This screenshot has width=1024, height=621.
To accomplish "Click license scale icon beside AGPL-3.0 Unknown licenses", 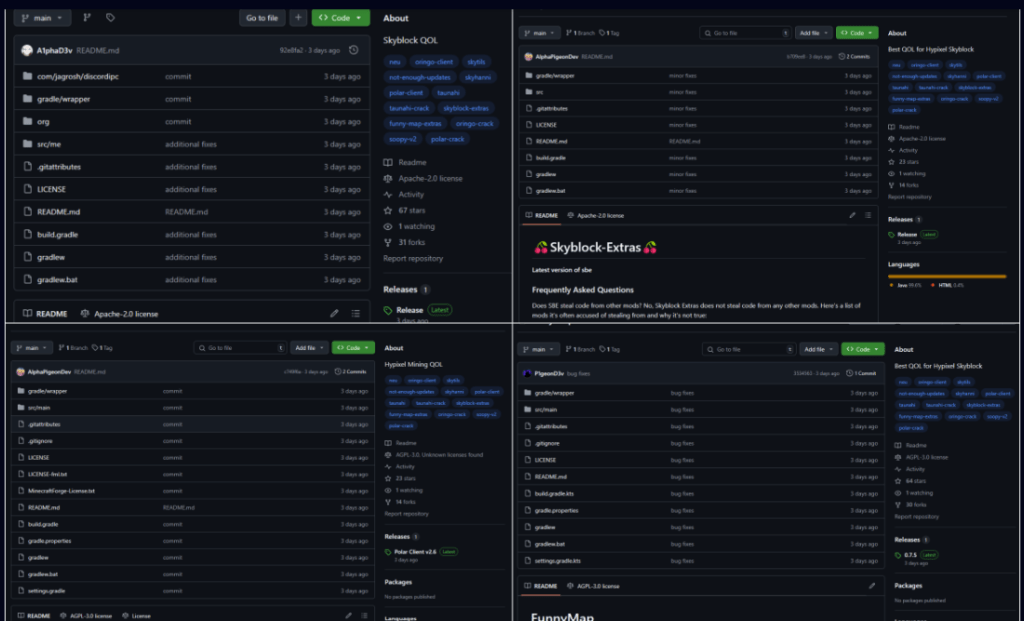I will point(388,454).
